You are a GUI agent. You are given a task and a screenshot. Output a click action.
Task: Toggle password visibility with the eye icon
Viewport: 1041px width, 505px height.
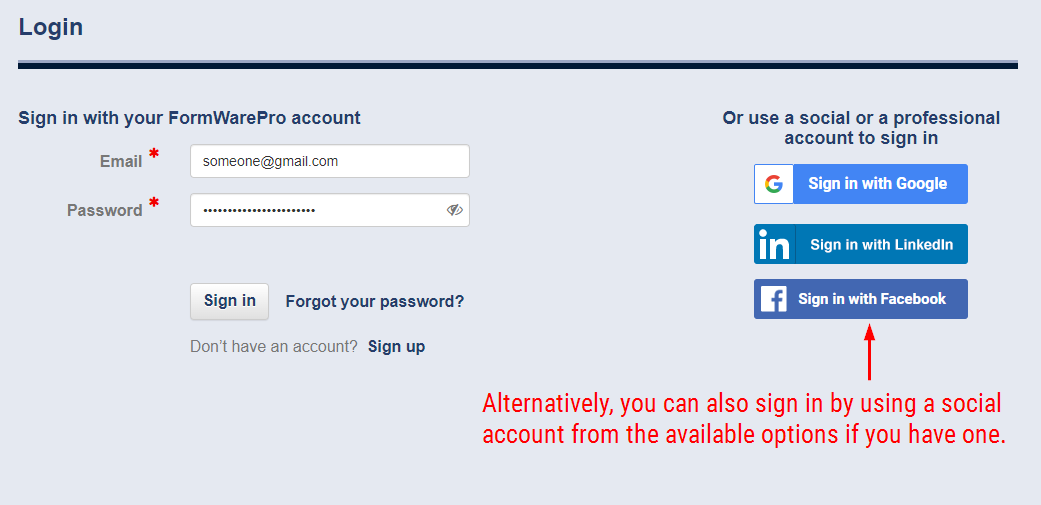(x=454, y=210)
